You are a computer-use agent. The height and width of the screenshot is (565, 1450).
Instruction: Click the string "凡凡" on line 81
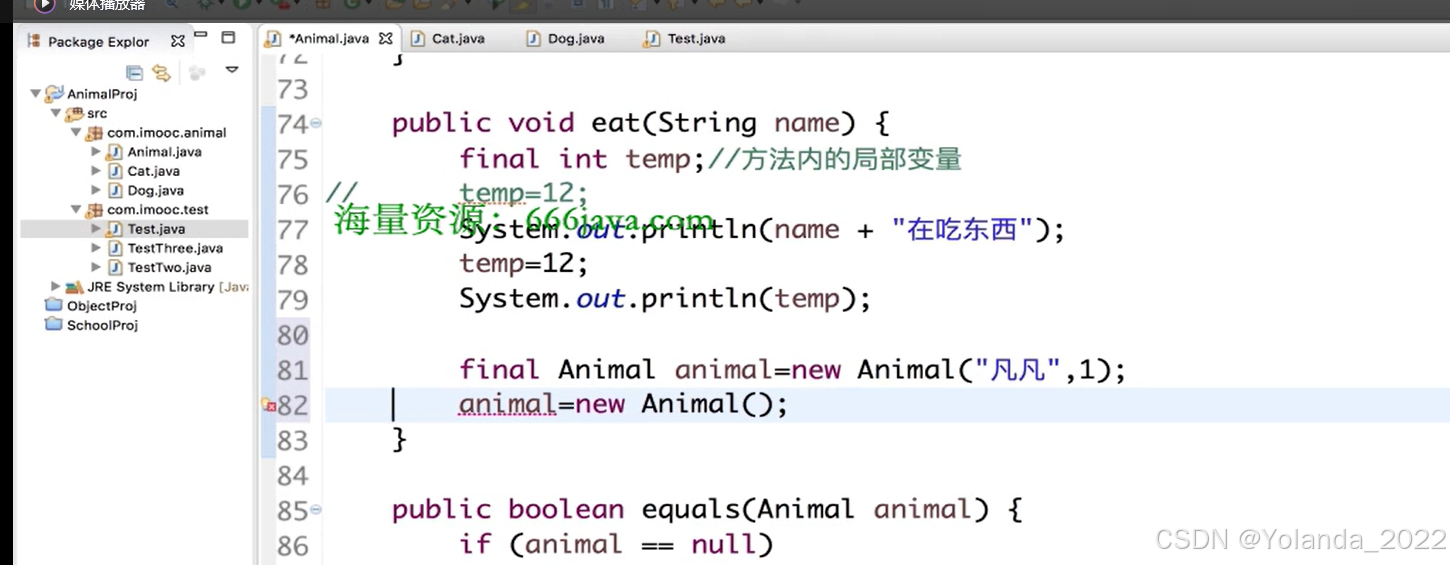coord(1018,370)
